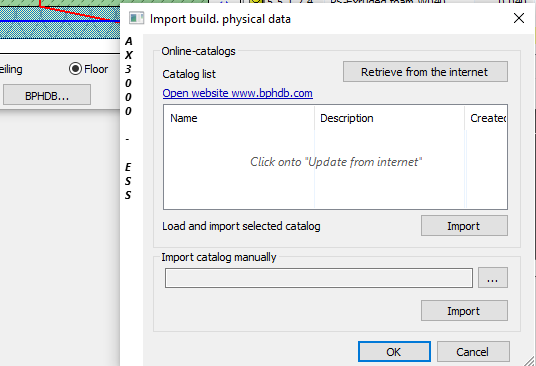Click Import button for selected catalog

pyautogui.click(x=464, y=226)
